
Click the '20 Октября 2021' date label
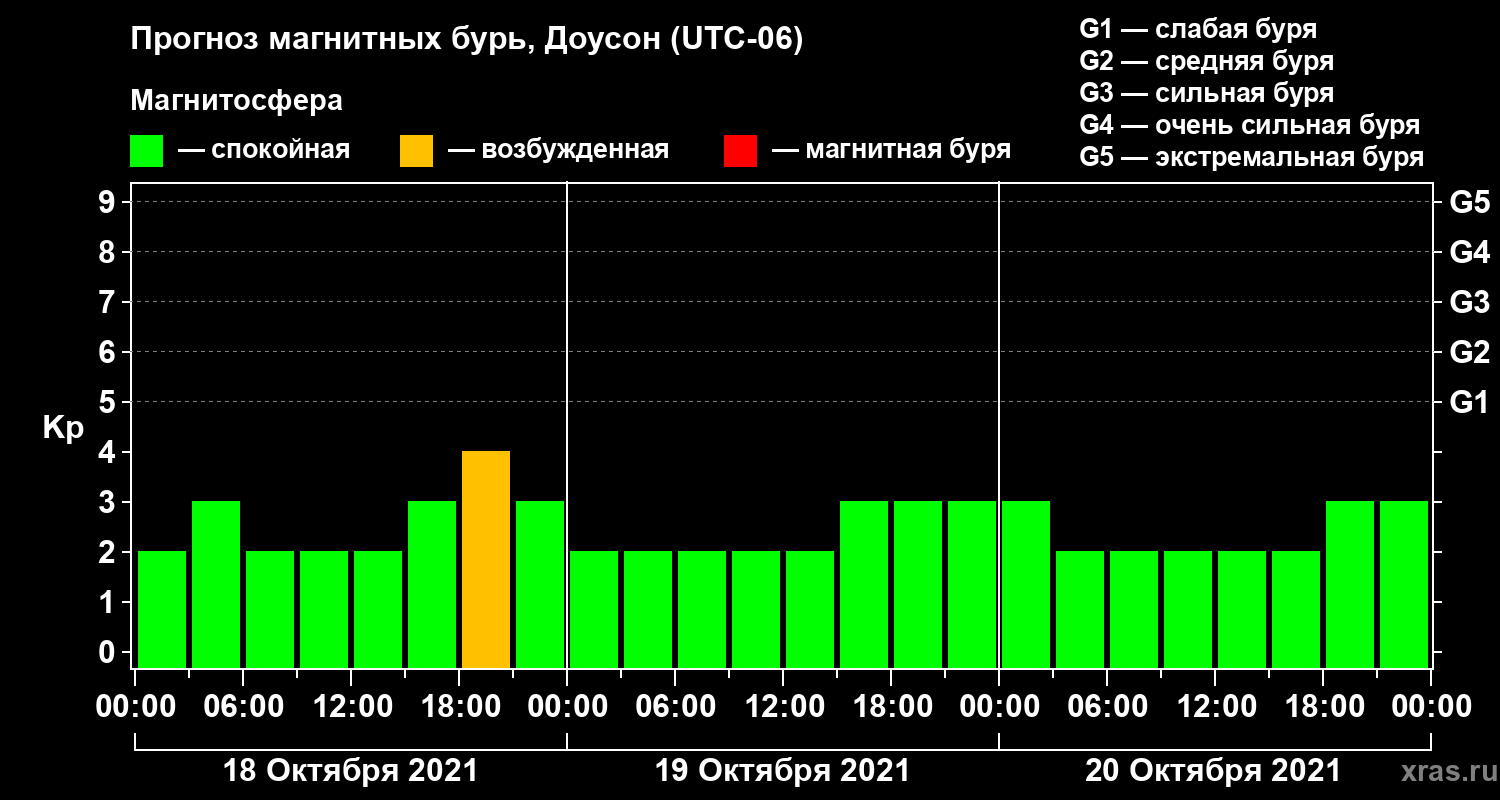click(x=1213, y=771)
